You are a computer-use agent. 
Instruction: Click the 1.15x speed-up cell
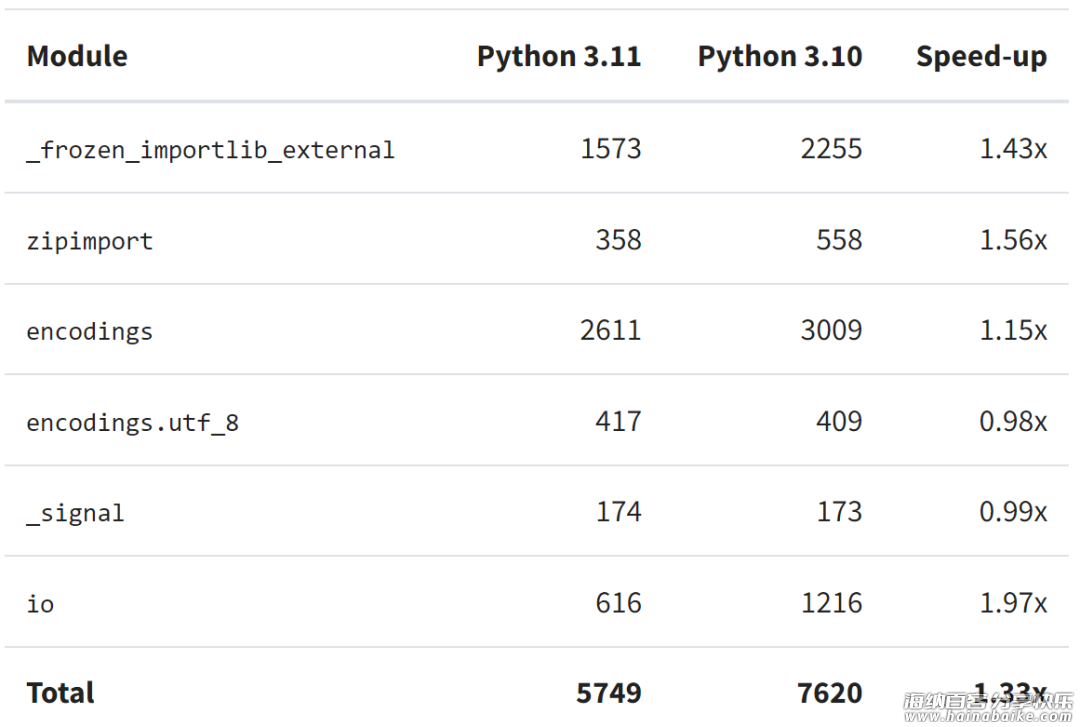point(1013,330)
